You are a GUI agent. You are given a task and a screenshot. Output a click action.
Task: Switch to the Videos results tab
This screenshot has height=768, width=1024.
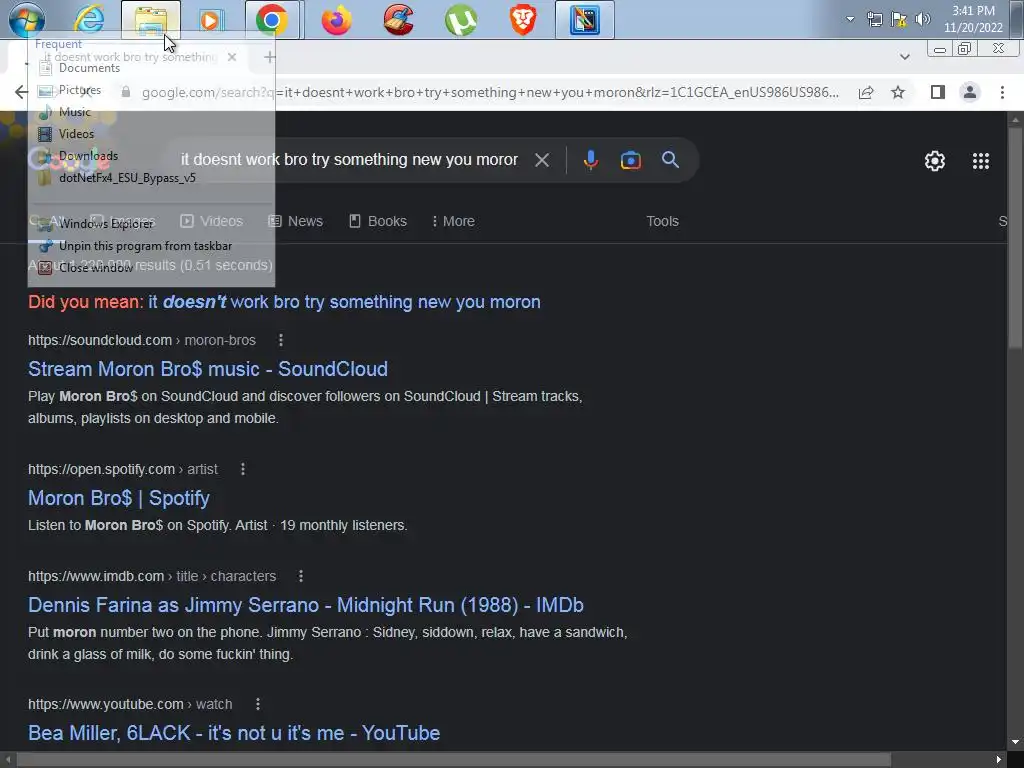[212, 221]
